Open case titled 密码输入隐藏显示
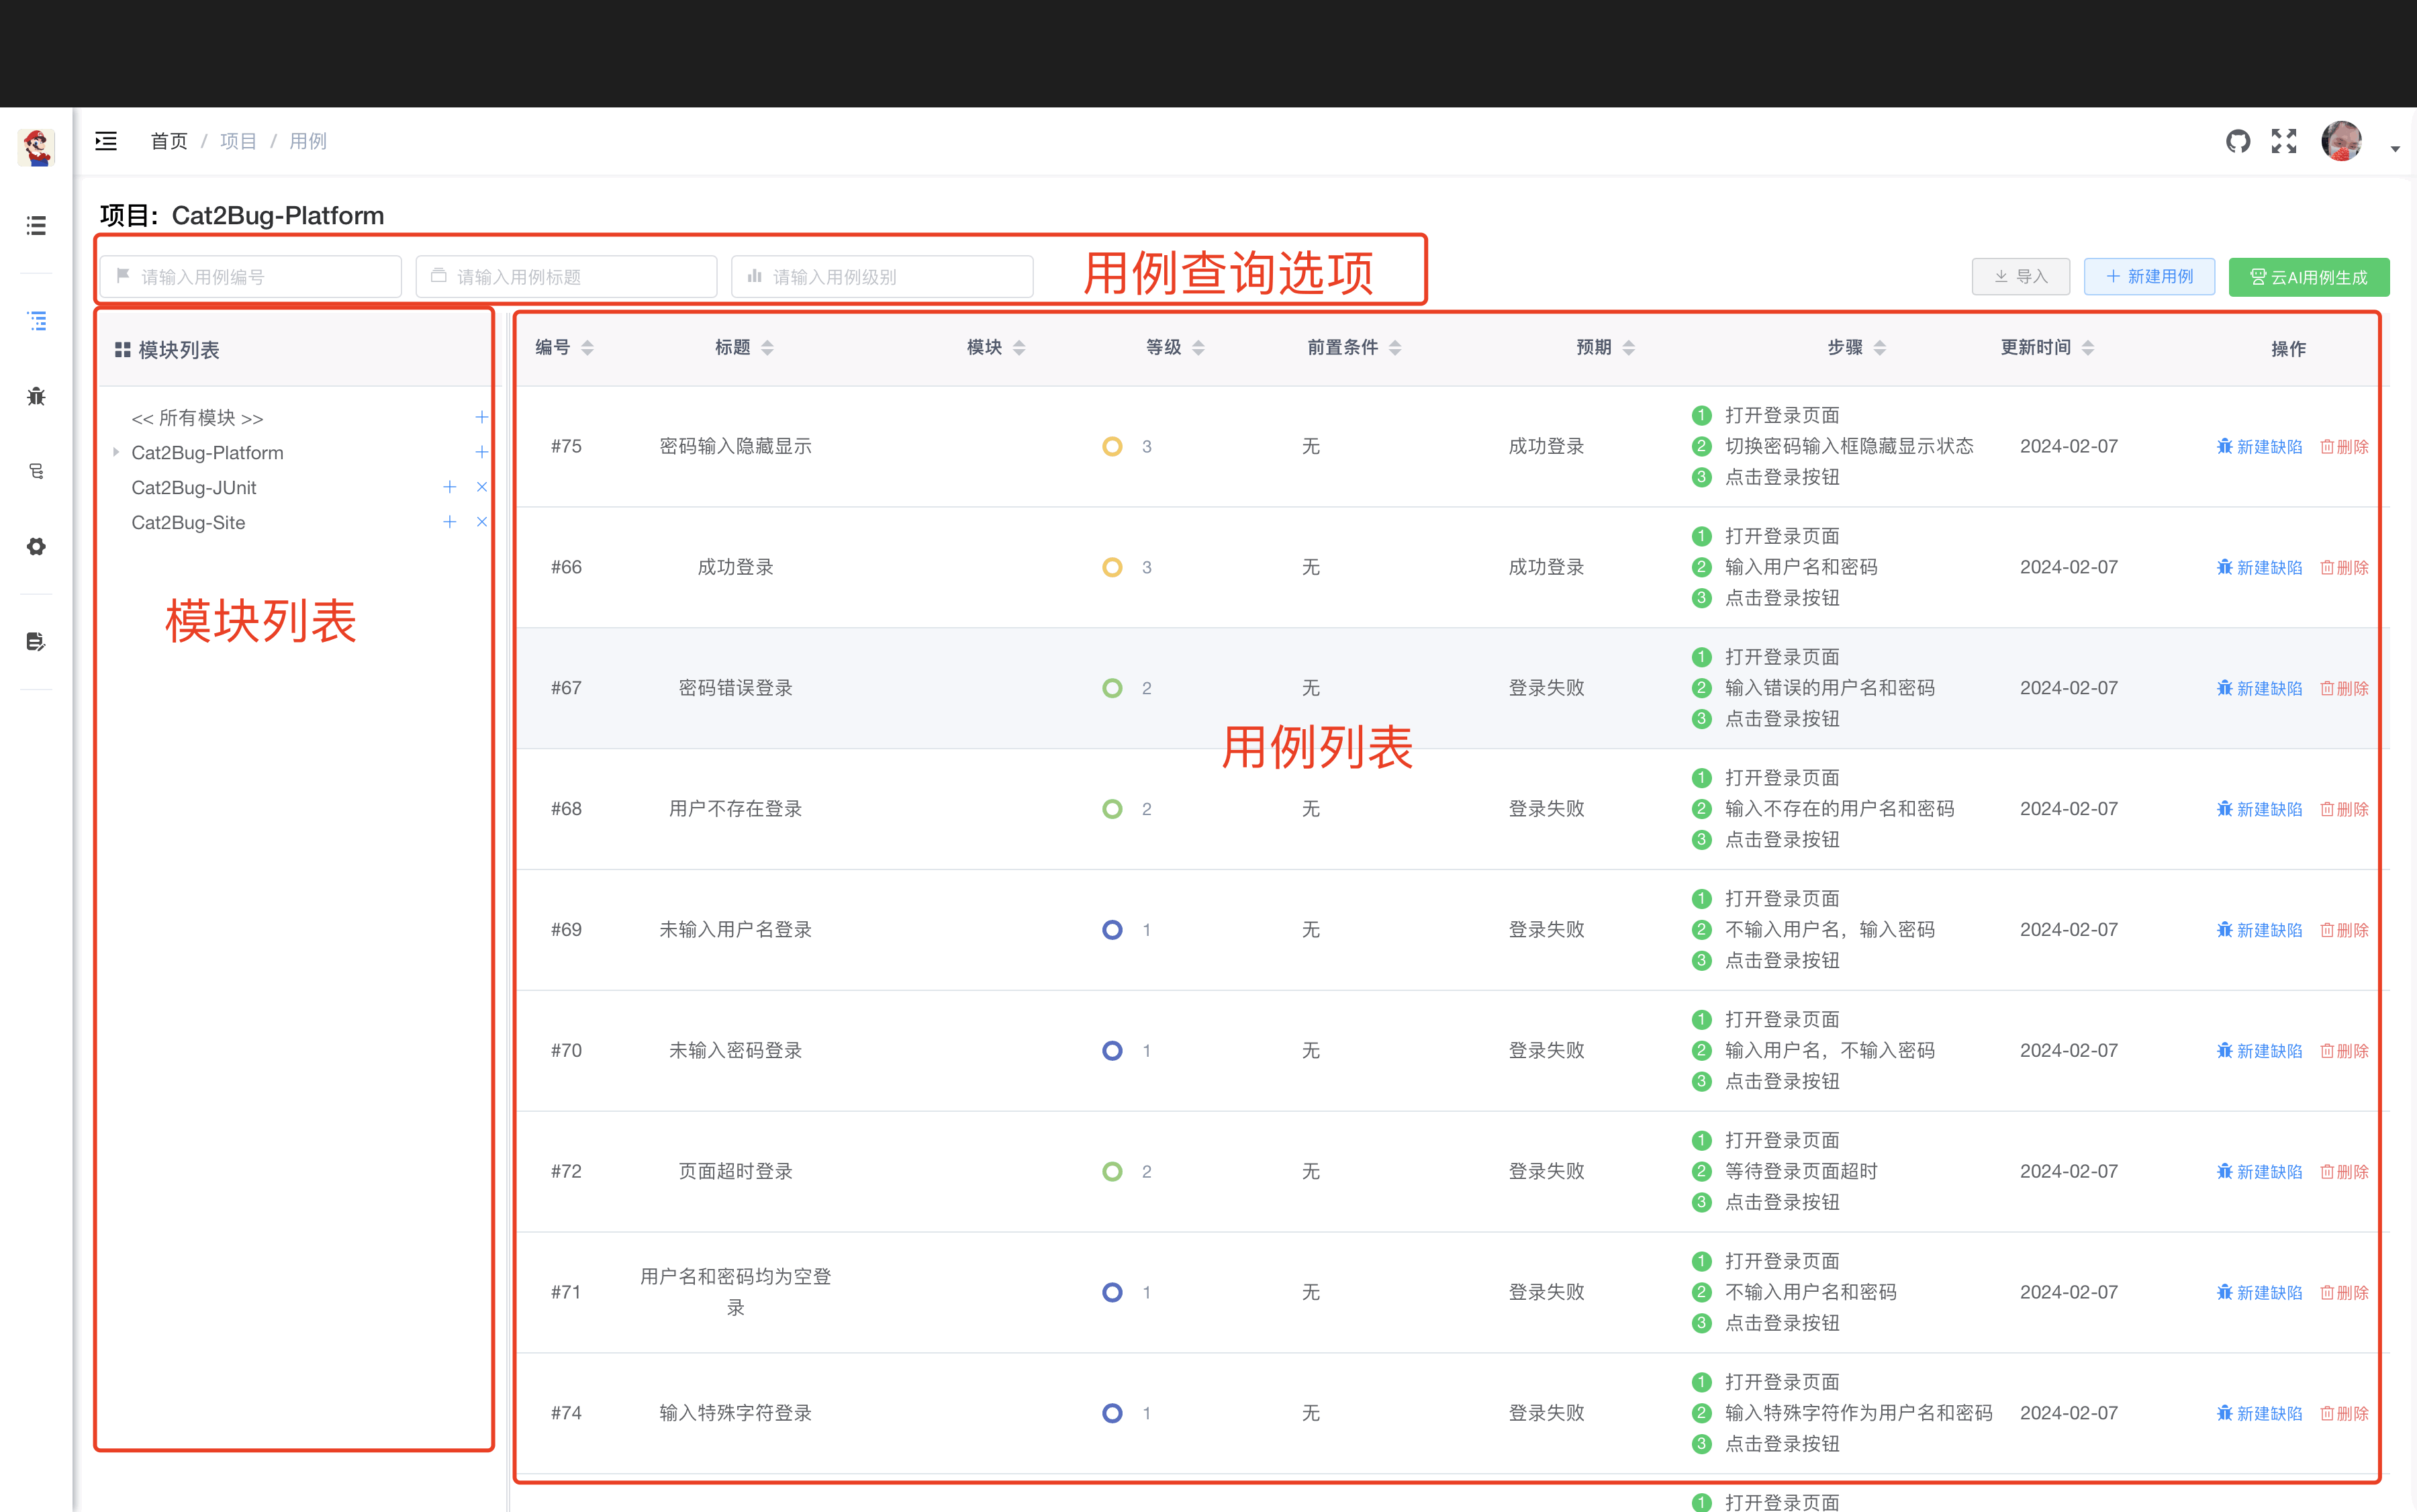Image resolution: width=2417 pixels, height=1512 pixels. click(735, 446)
